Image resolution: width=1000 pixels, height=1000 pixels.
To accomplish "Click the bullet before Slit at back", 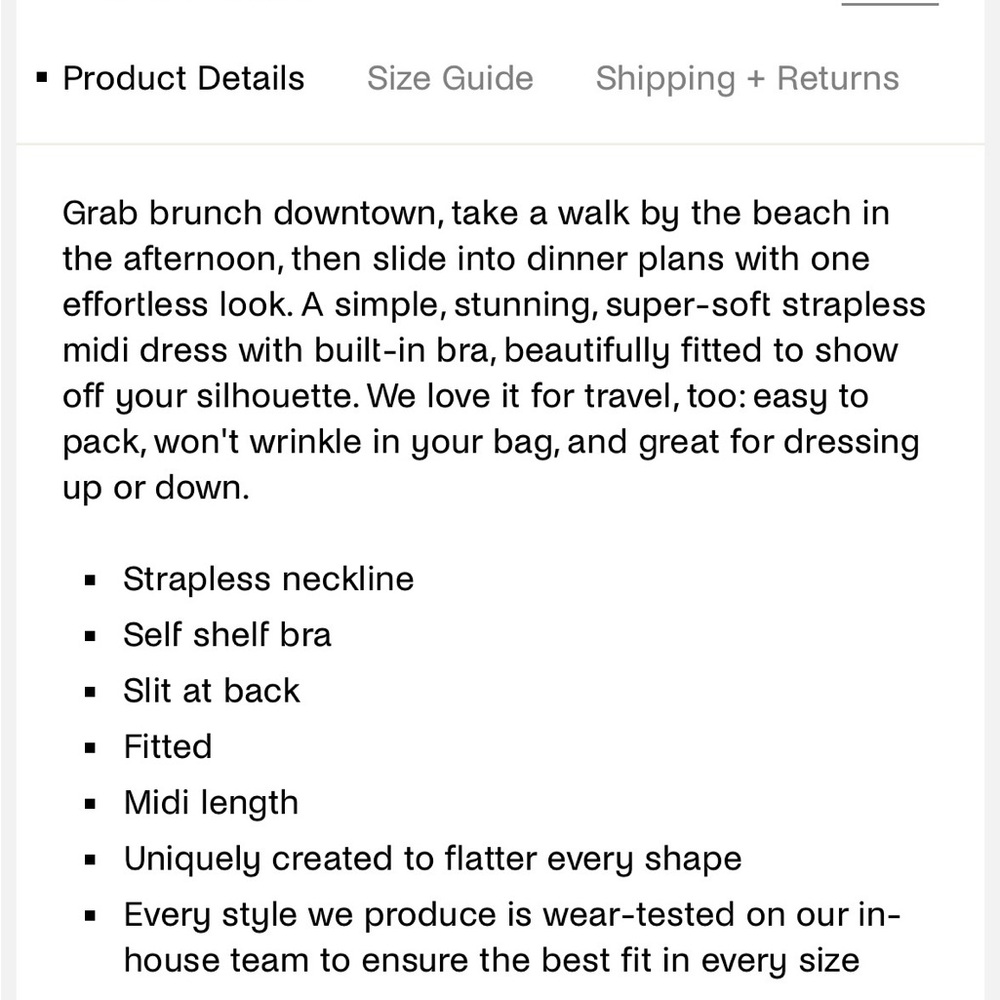I will pos(91,692).
